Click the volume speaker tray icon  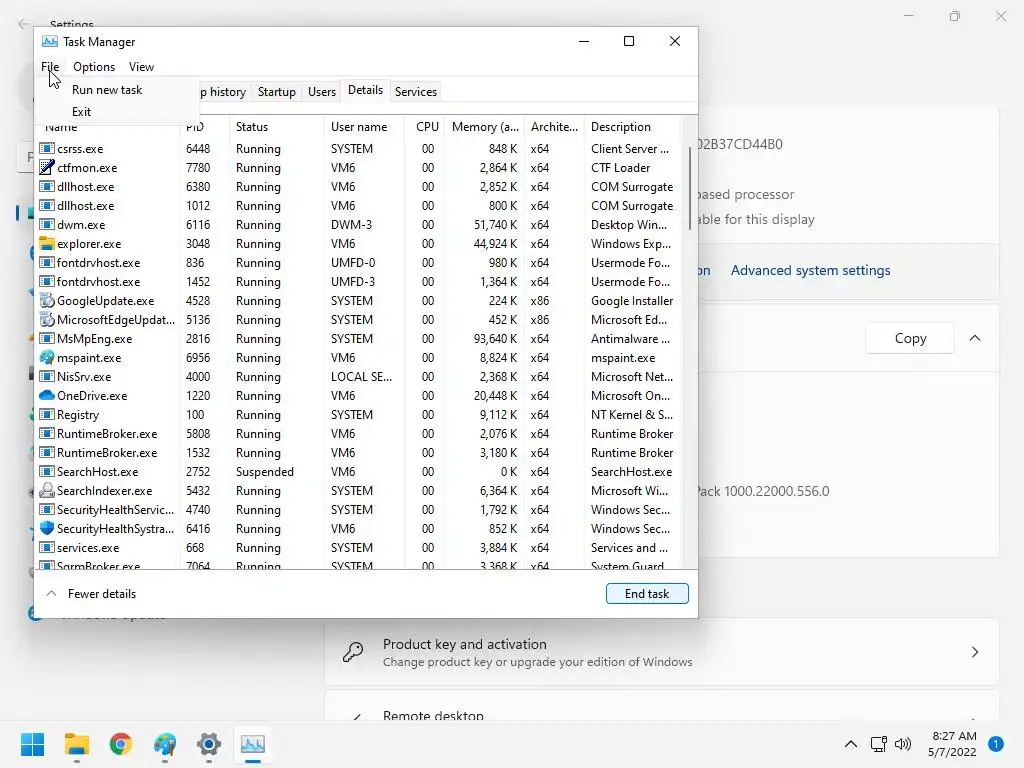point(903,744)
